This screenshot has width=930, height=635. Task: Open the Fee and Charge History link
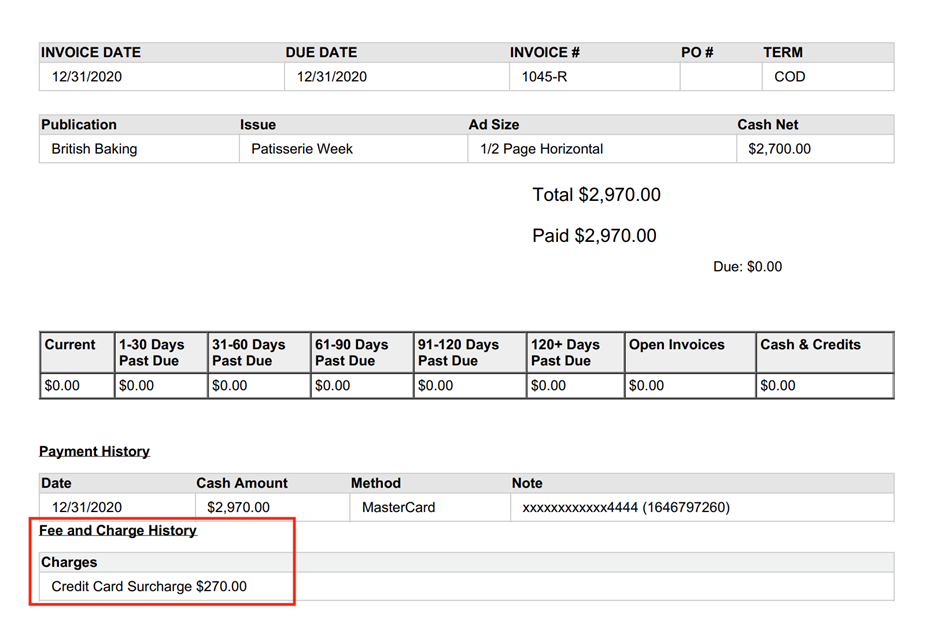[x=117, y=531]
